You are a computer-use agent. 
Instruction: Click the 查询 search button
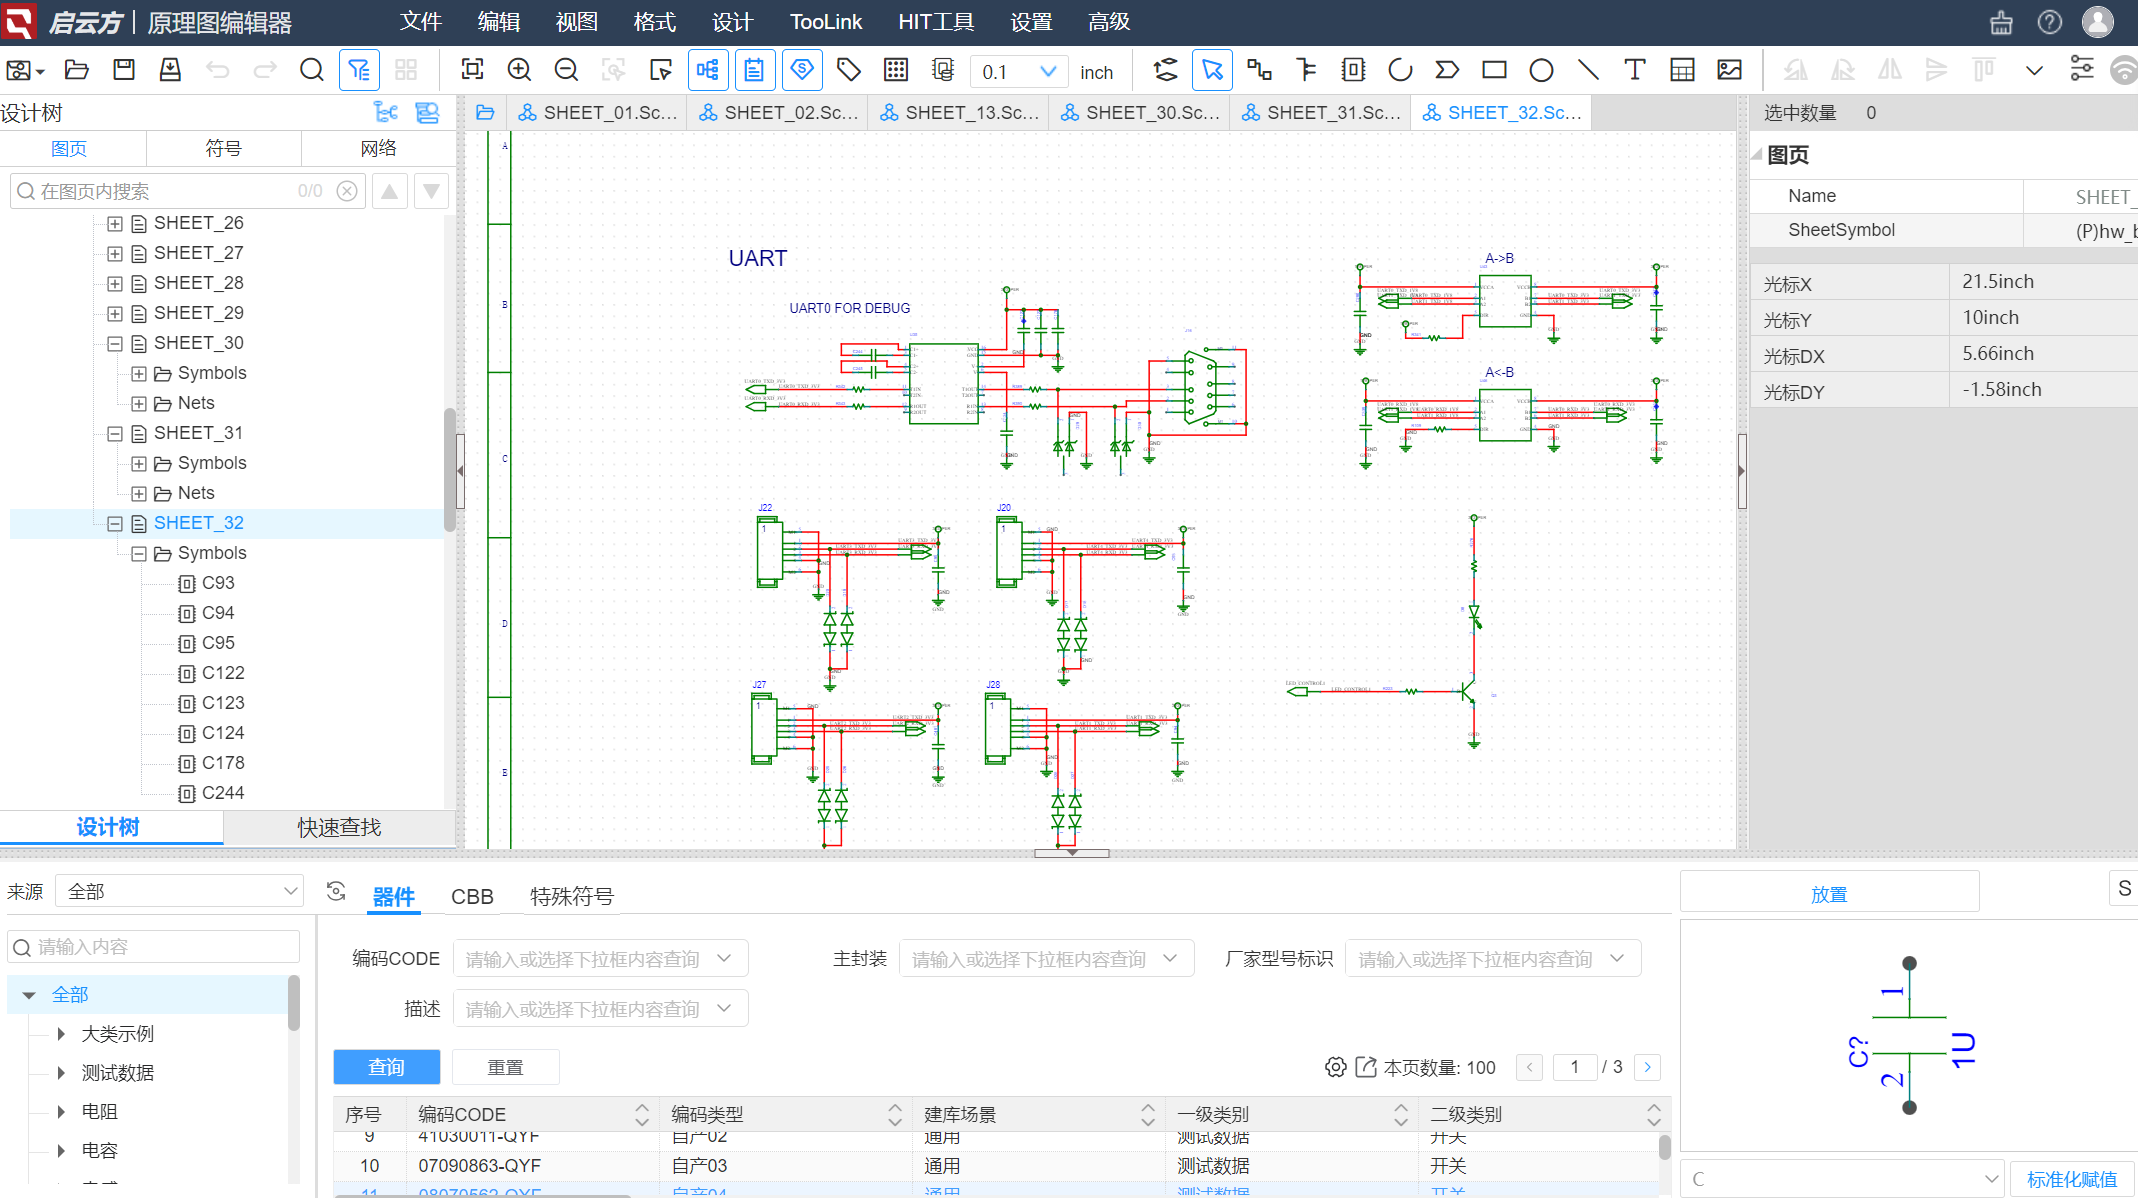[386, 1067]
